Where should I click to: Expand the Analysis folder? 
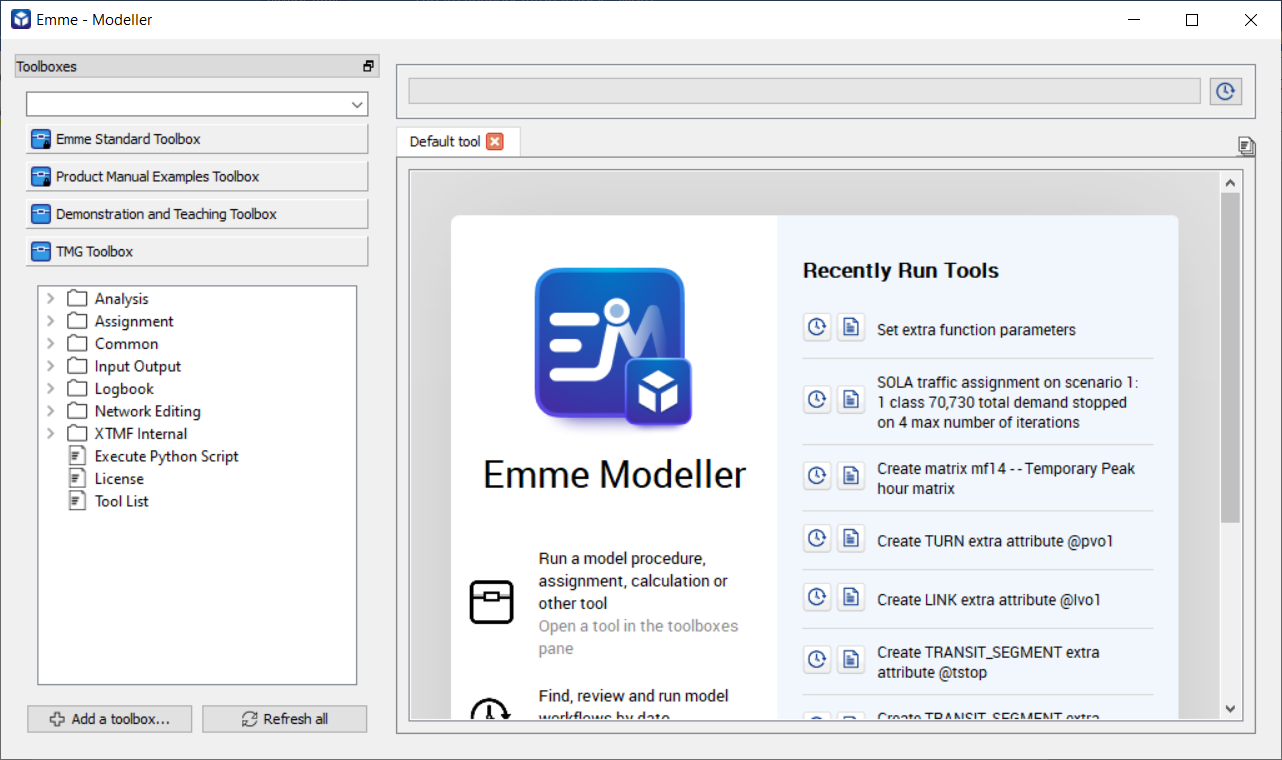tap(51, 298)
